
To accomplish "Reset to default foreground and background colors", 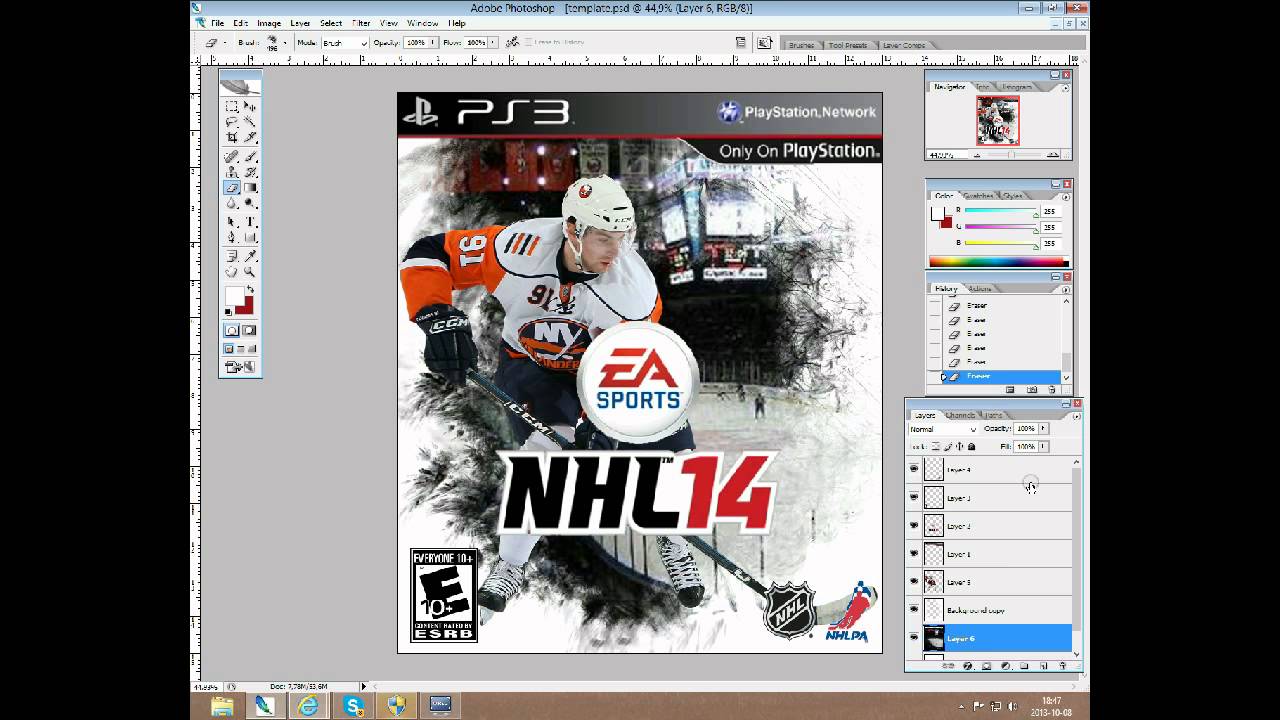I will tap(229, 313).
